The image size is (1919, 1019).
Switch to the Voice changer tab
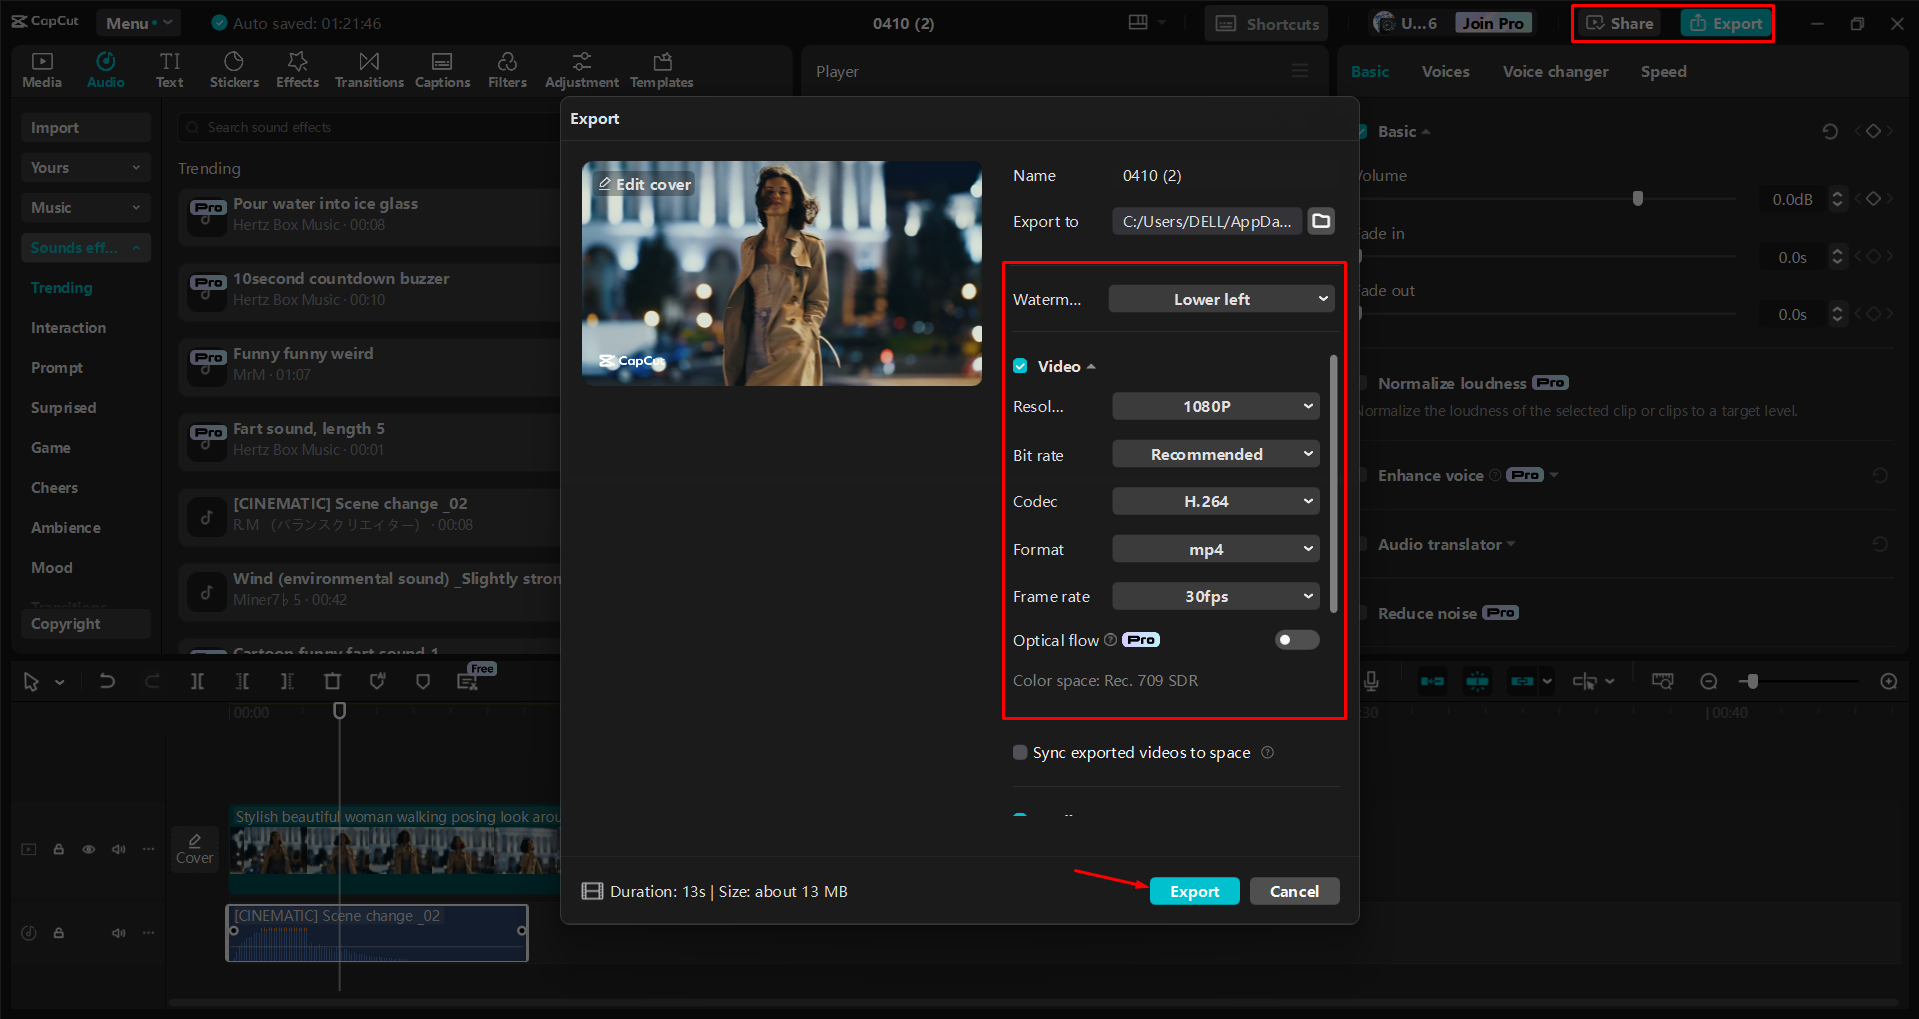click(1555, 72)
